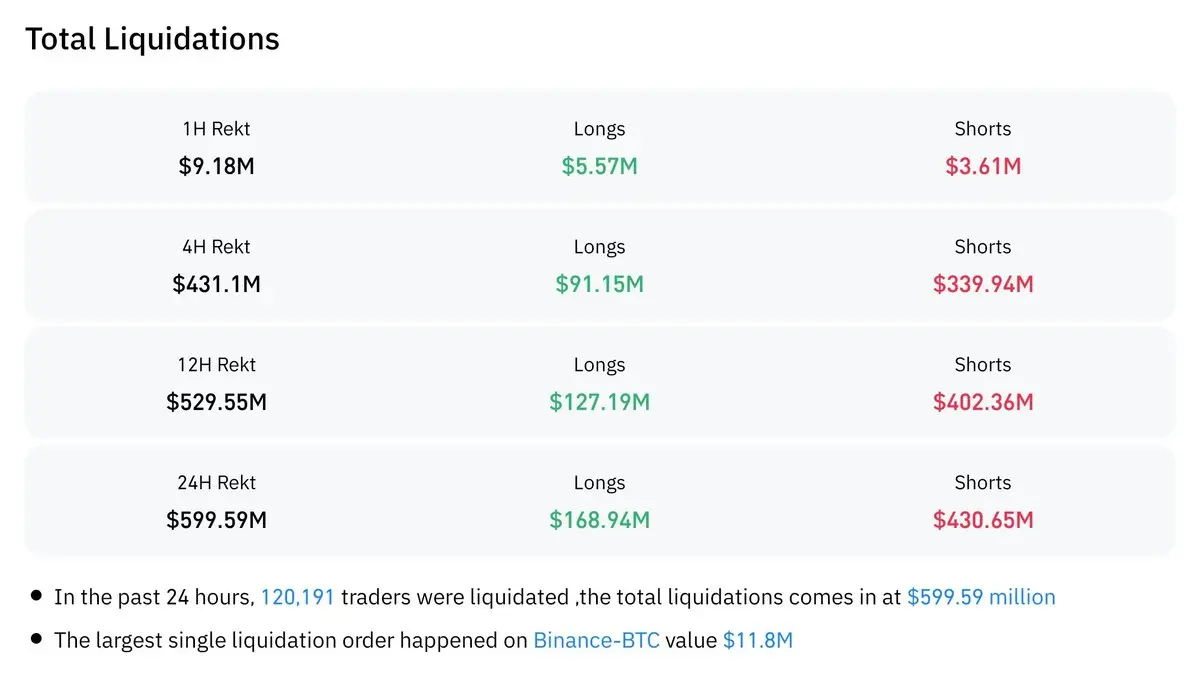The height and width of the screenshot is (692, 1200).
Task: Click the 12H Longs value $127.19M
Action: (x=599, y=402)
